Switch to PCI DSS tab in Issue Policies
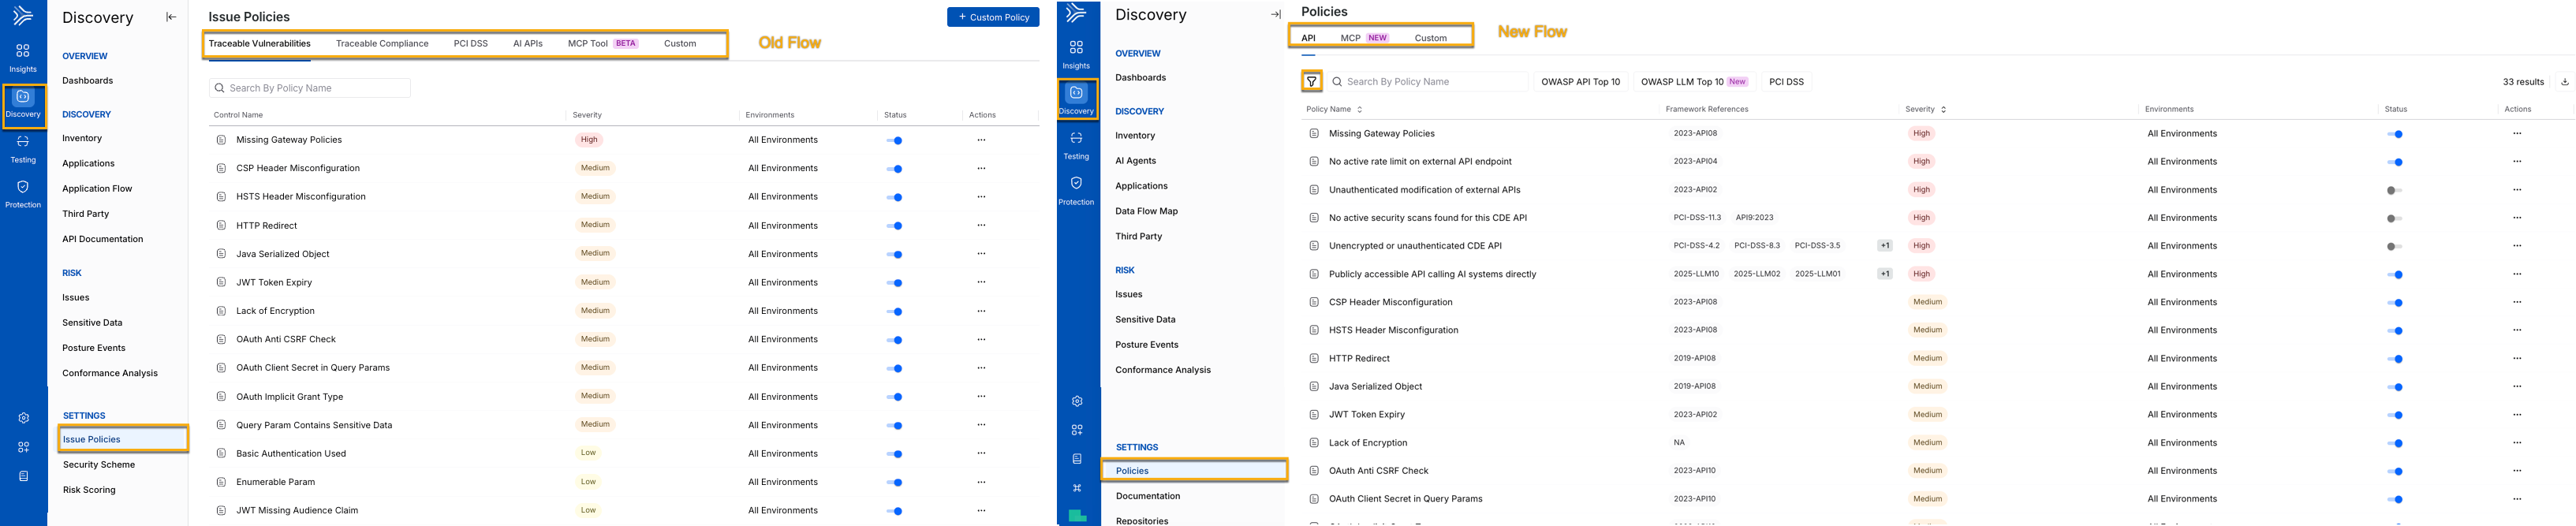 pyautogui.click(x=470, y=44)
